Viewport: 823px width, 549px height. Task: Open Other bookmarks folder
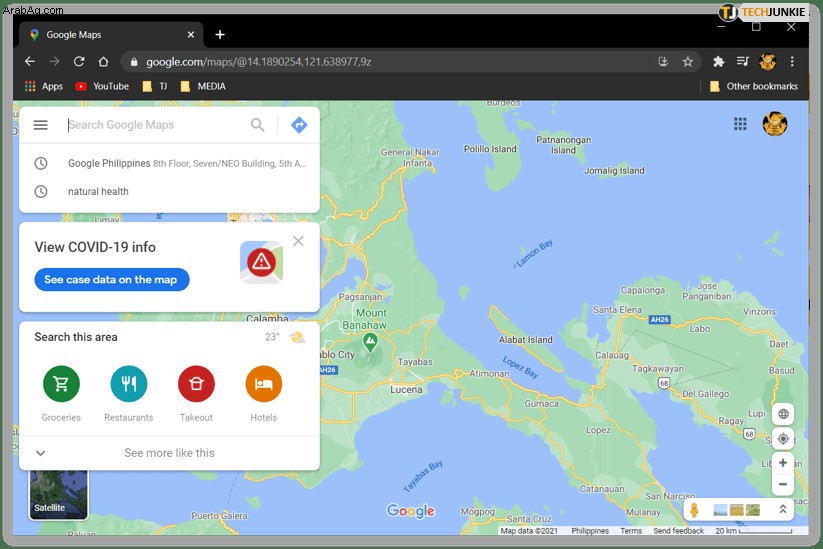coord(754,86)
